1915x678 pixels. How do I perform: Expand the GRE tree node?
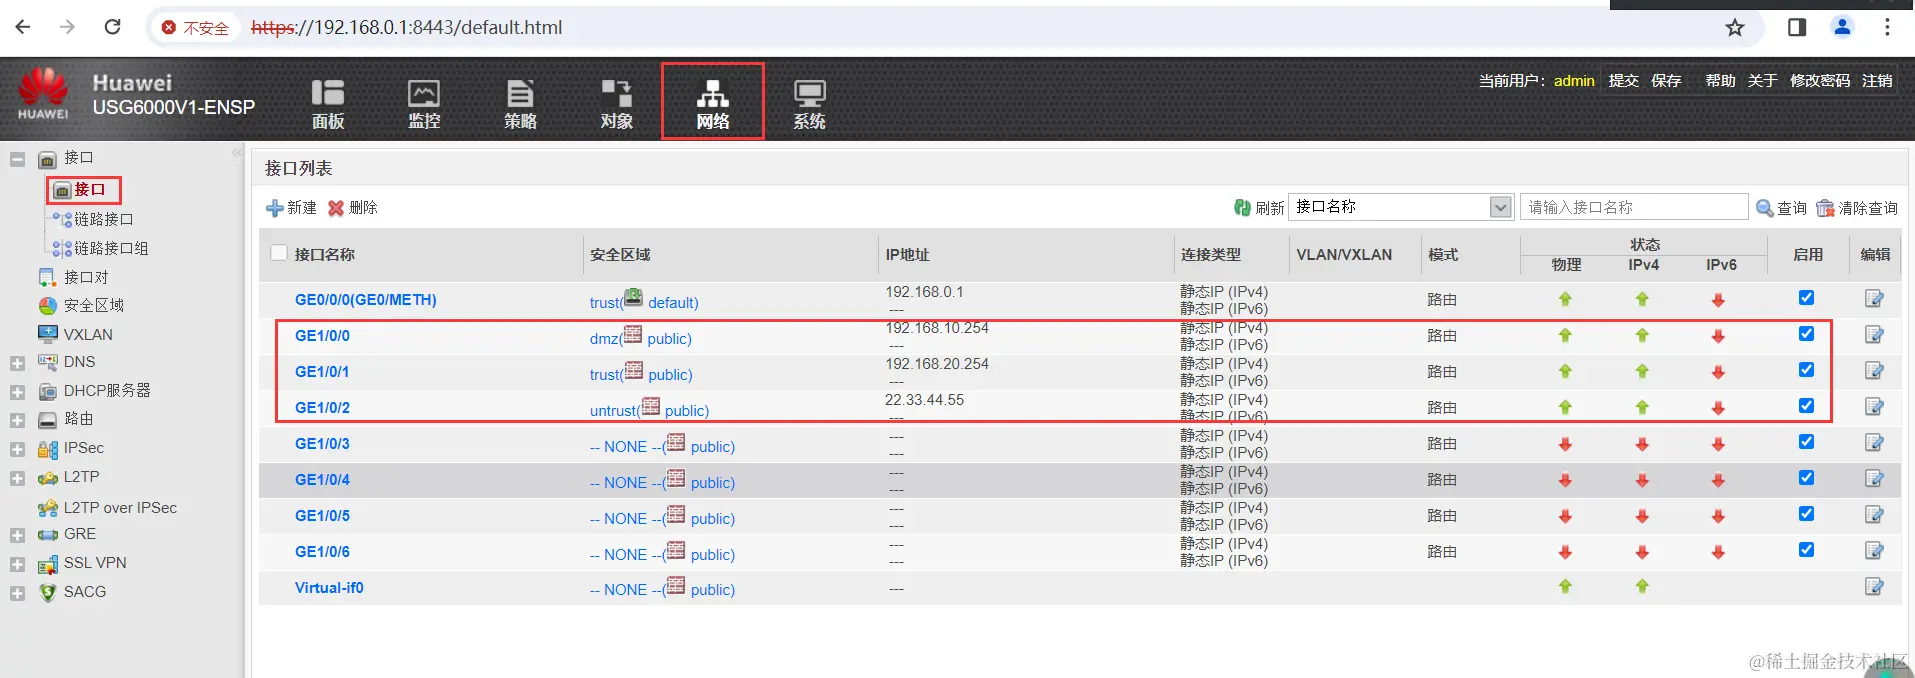click(x=17, y=536)
